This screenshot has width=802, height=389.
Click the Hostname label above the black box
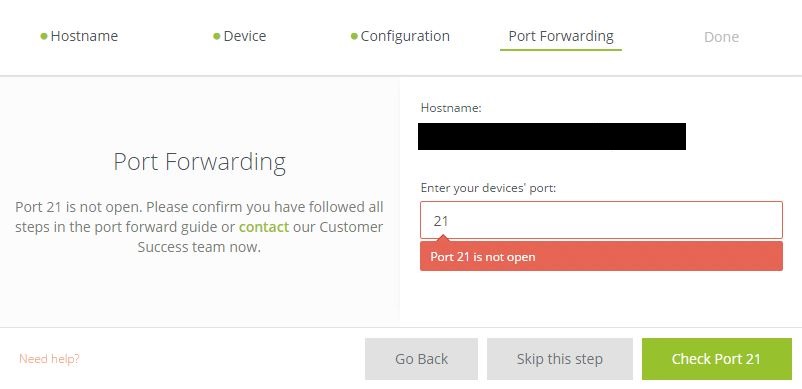(451, 108)
